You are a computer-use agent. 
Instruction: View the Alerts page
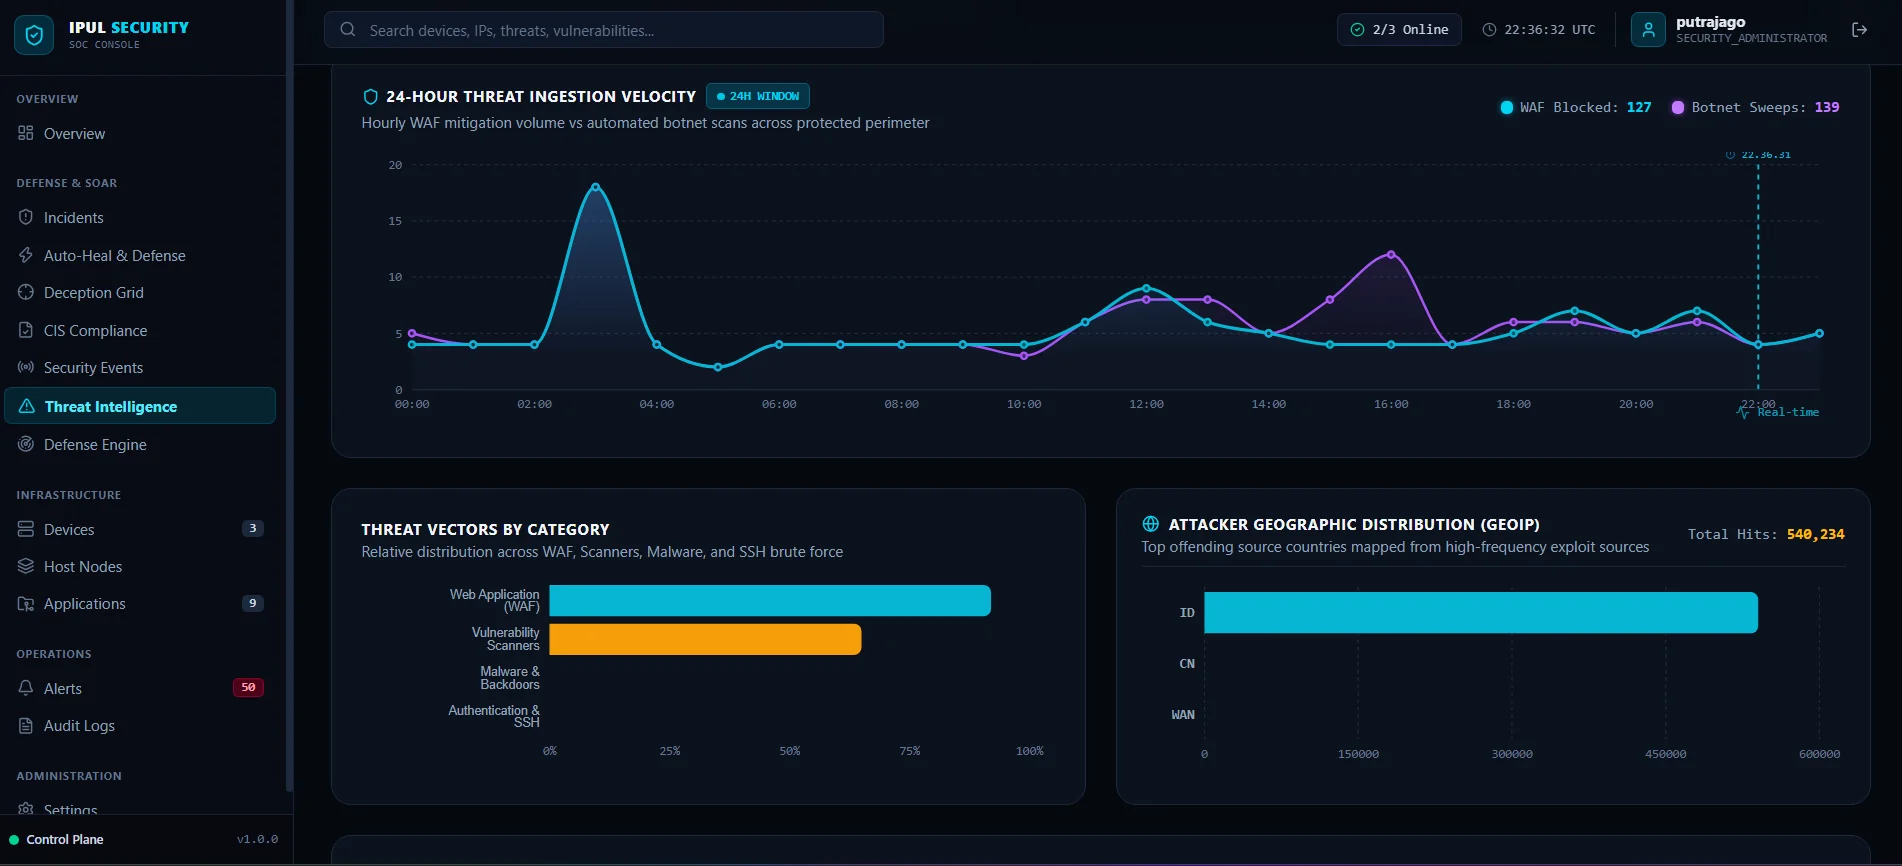[x=140, y=688]
